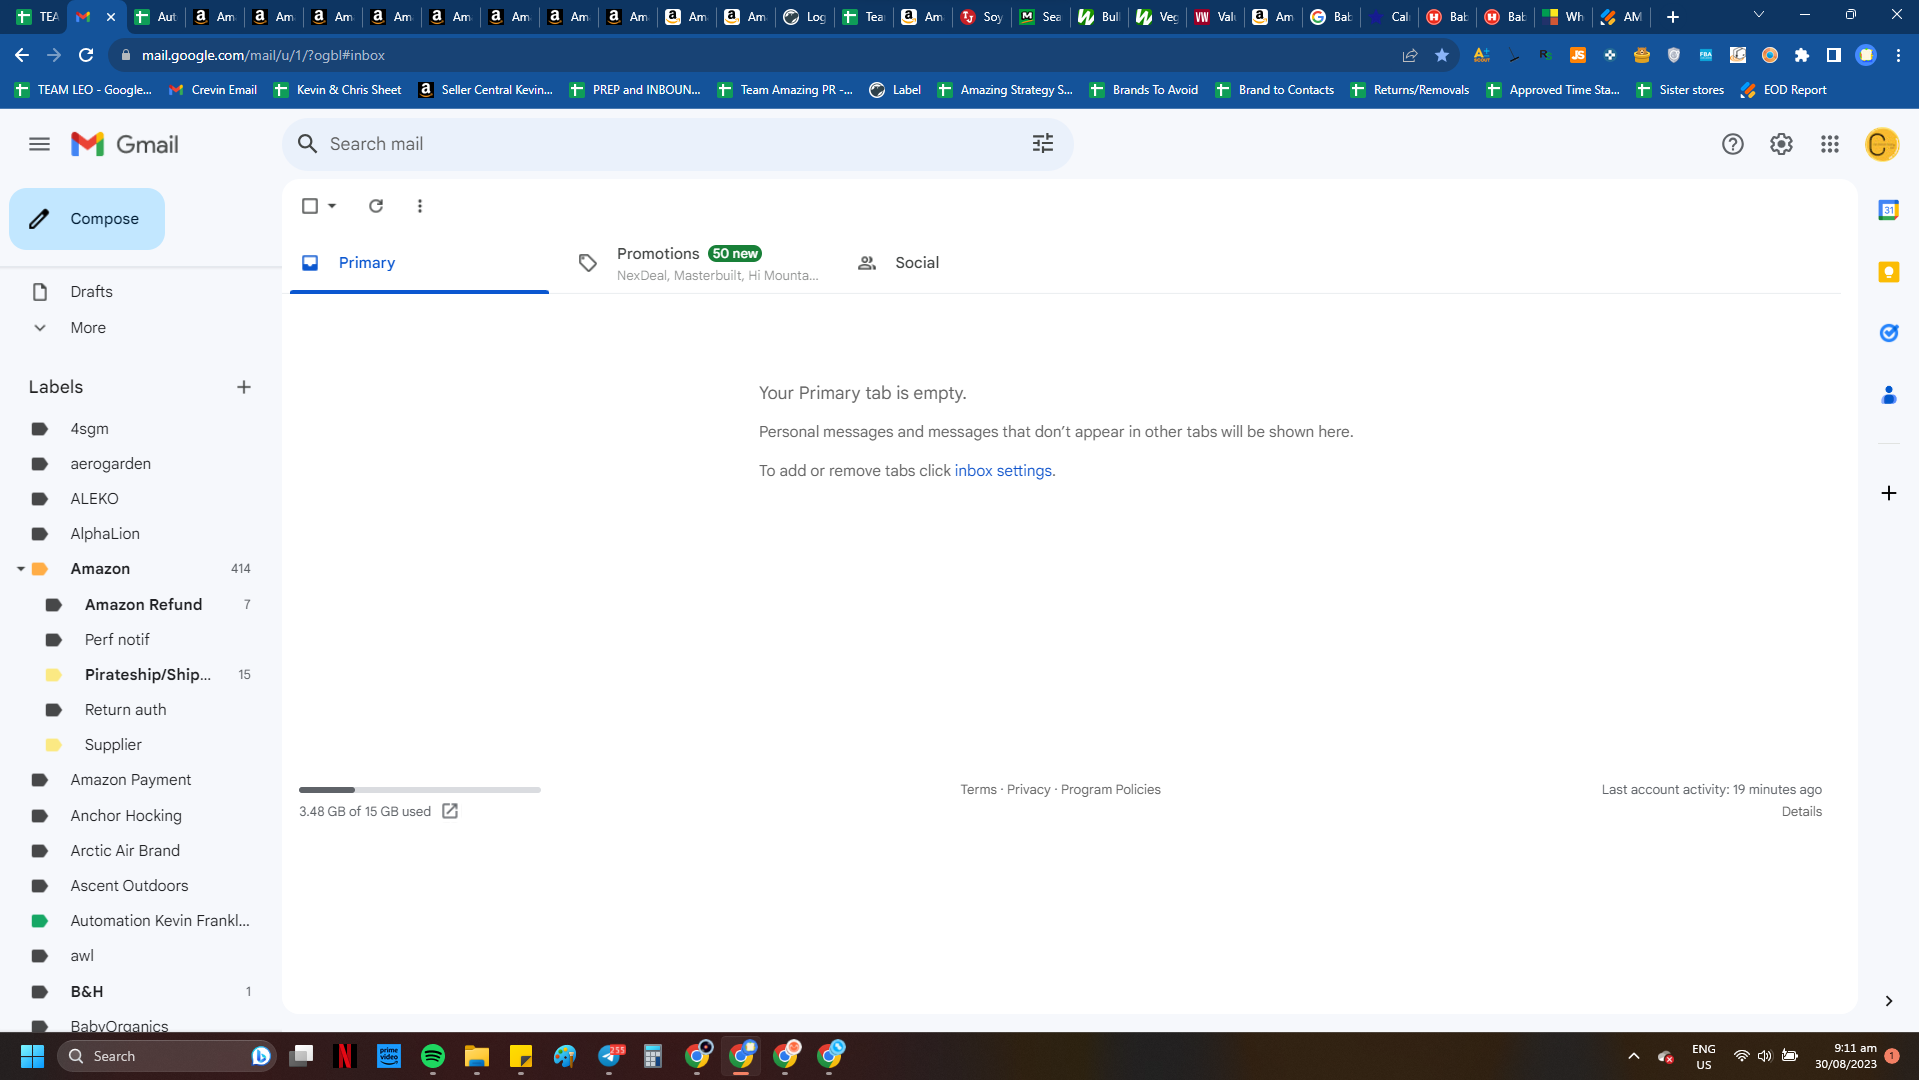The height and width of the screenshot is (1080, 1919).
Task: Hide the side panel chevron
Action: point(1888,1001)
